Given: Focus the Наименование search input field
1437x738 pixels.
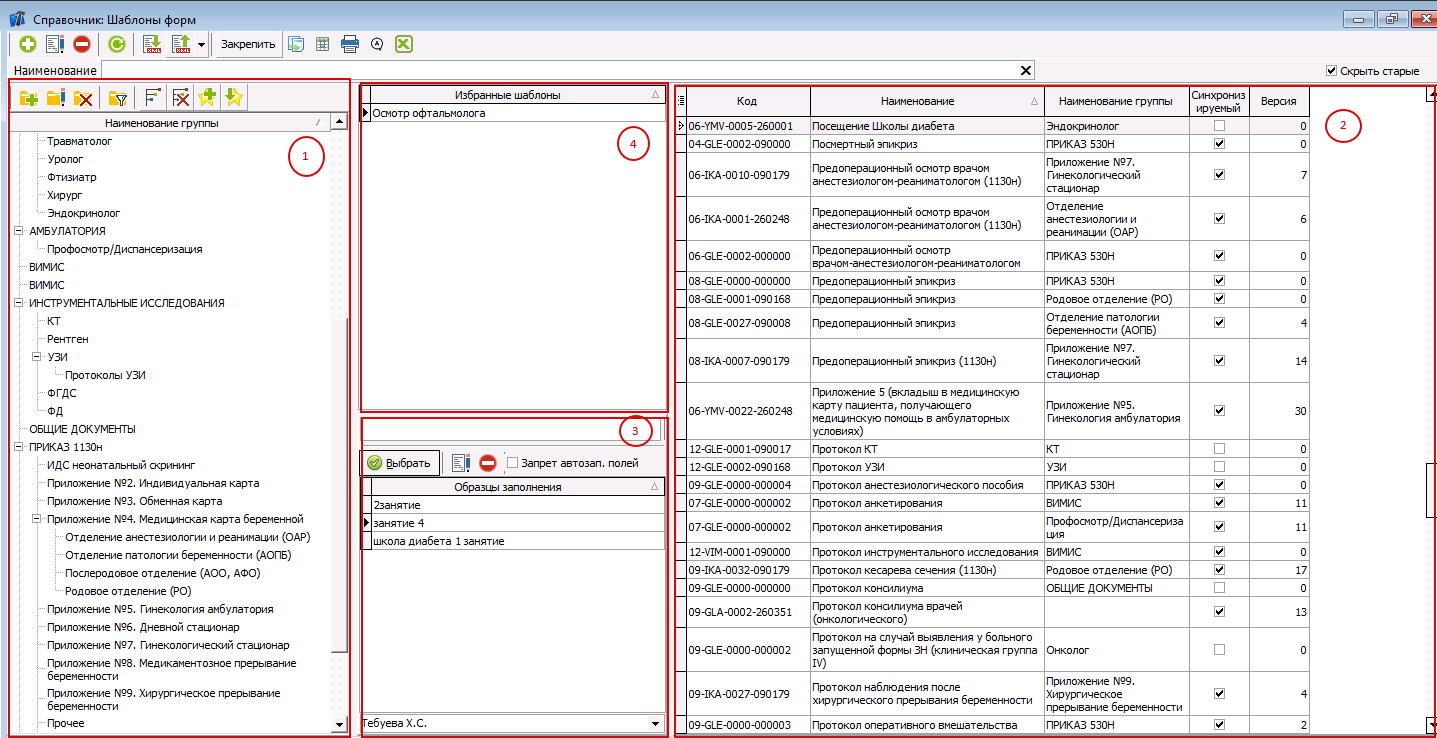Looking at the screenshot, I should 560,70.
